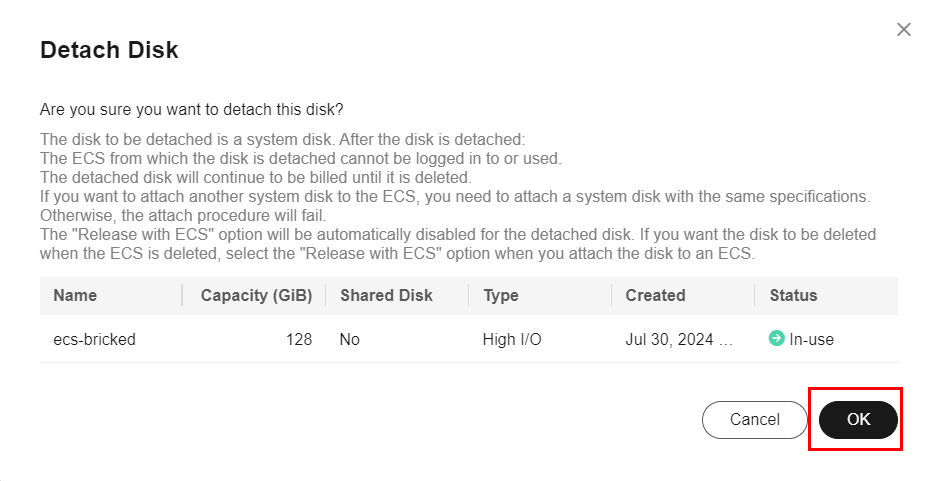Click the "No" shared disk value
Screen dimensions: 936x481
(349, 339)
